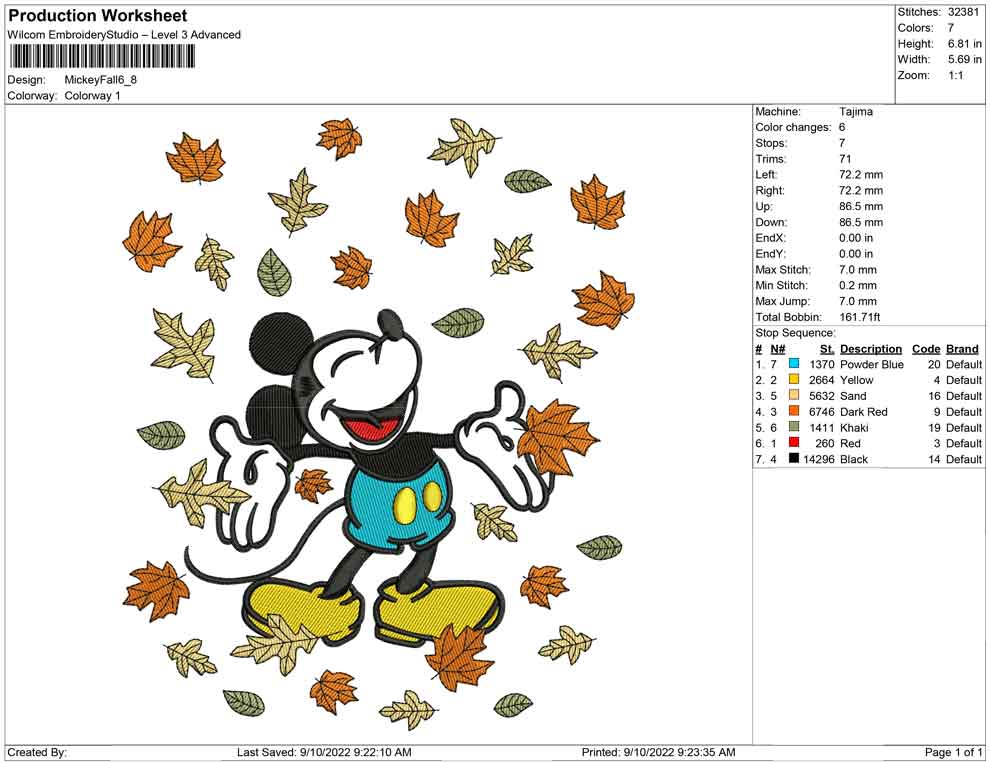The width and height of the screenshot is (990, 762).
Task: Click the stitches count '32381'
Action: [963, 12]
